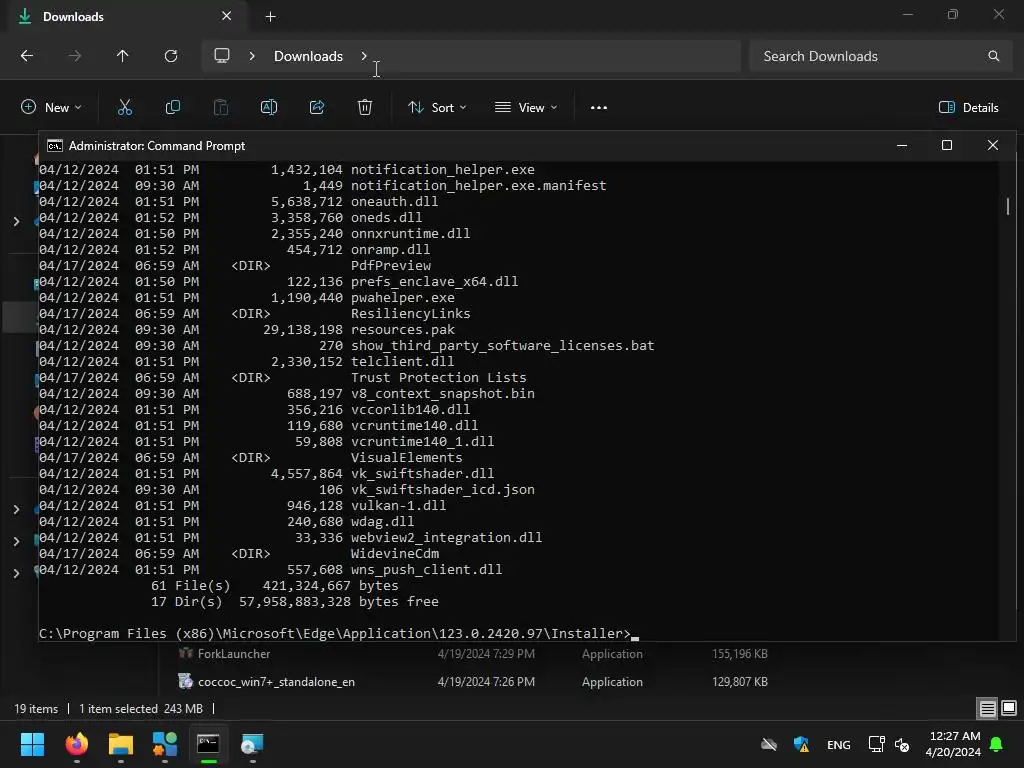Click the Share icon in toolbar
The height and width of the screenshot is (768, 1024).
317,108
